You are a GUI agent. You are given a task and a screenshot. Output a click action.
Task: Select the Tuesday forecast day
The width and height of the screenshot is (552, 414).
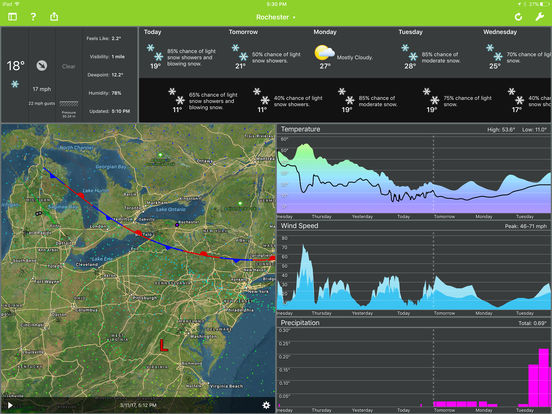410,32
